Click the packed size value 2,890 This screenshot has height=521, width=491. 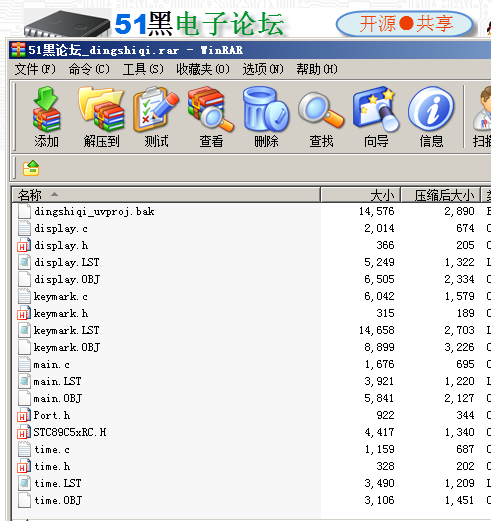click(459, 211)
